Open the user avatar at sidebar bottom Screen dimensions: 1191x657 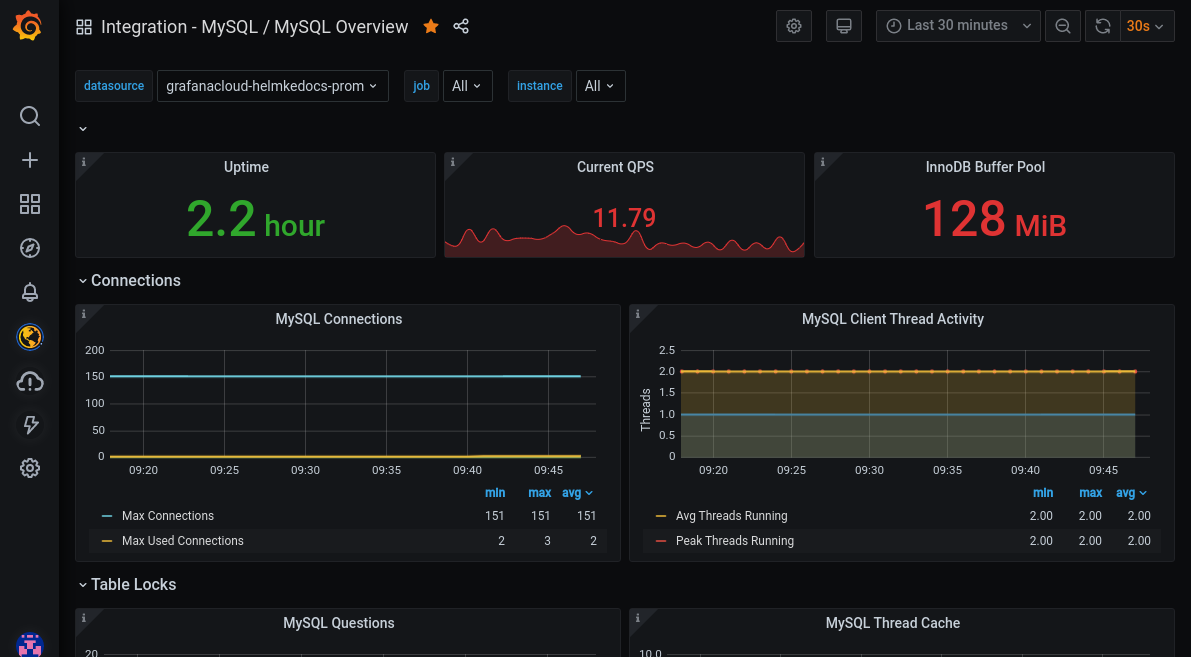pyautogui.click(x=30, y=645)
